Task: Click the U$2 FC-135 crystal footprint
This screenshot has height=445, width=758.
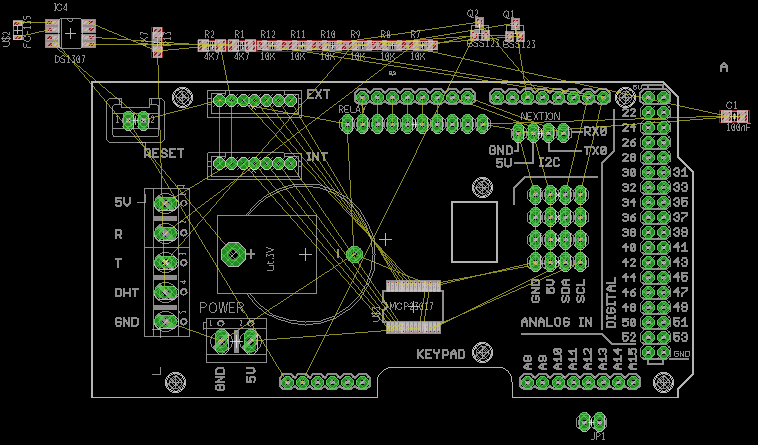Action: pyautogui.click(x=18, y=30)
